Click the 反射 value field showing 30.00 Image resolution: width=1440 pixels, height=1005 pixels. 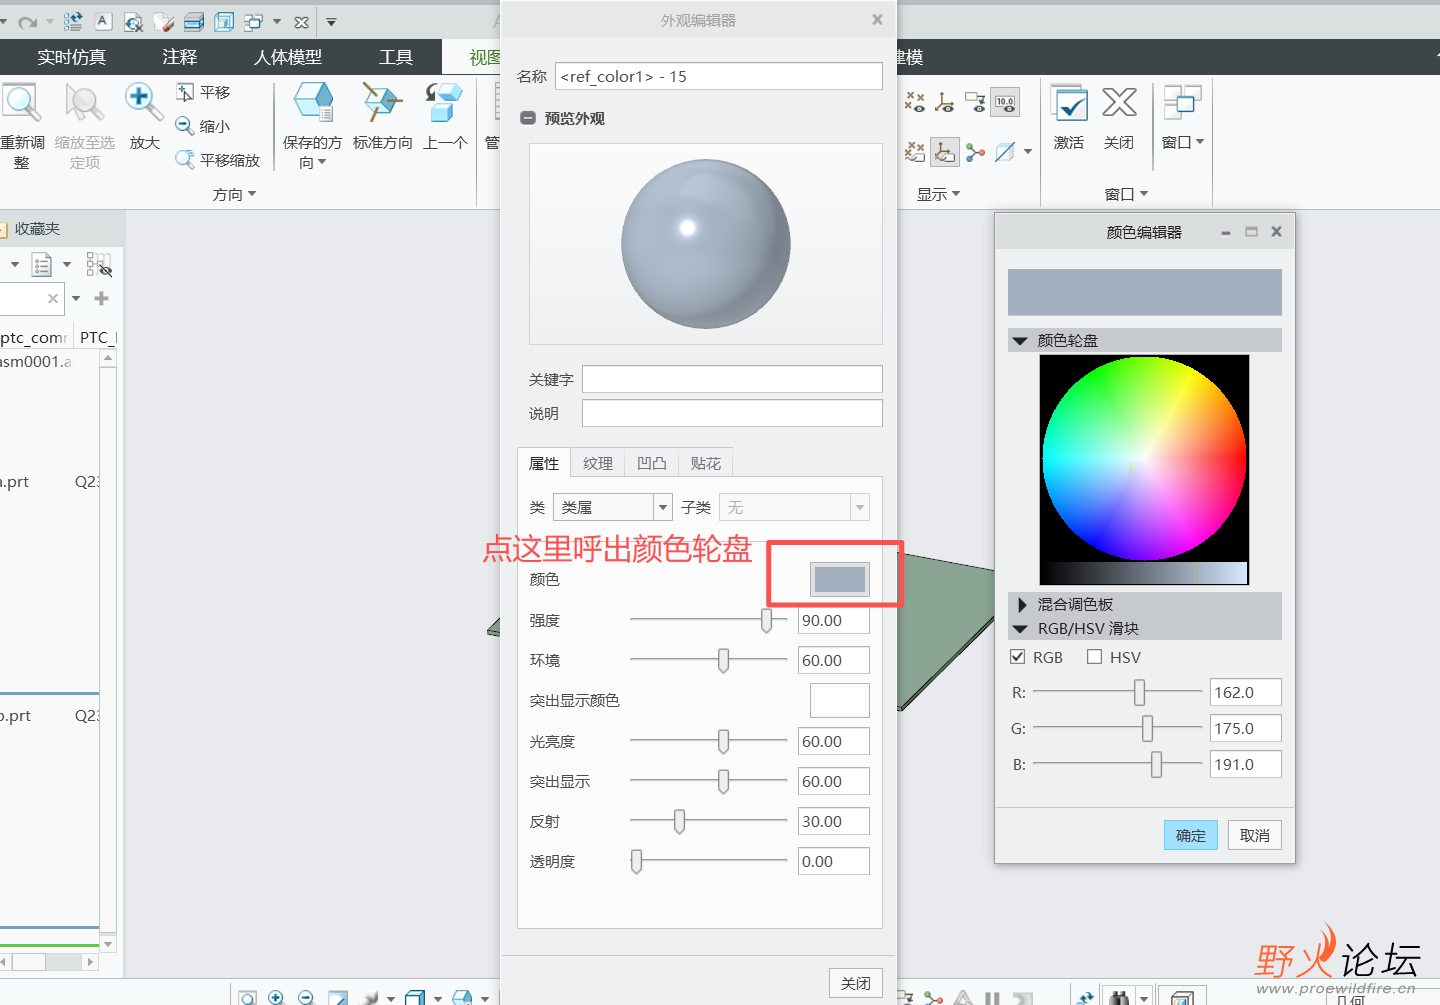tap(834, 821)
